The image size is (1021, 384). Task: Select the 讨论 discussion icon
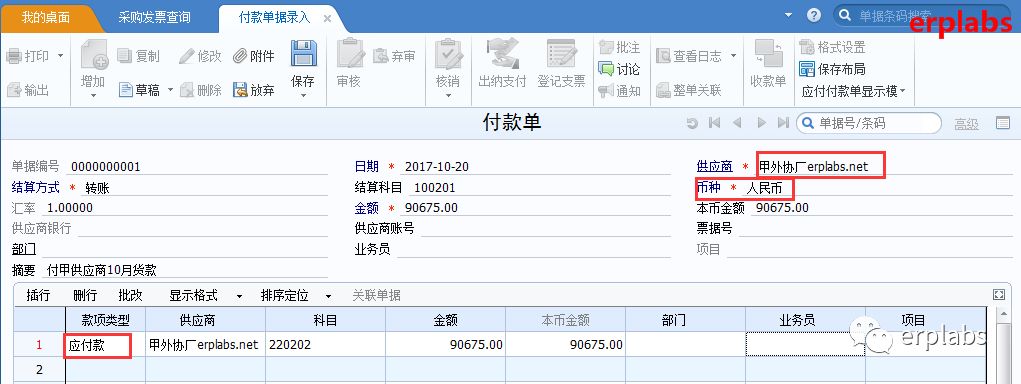pyautogui.click(x=606, y=69)
